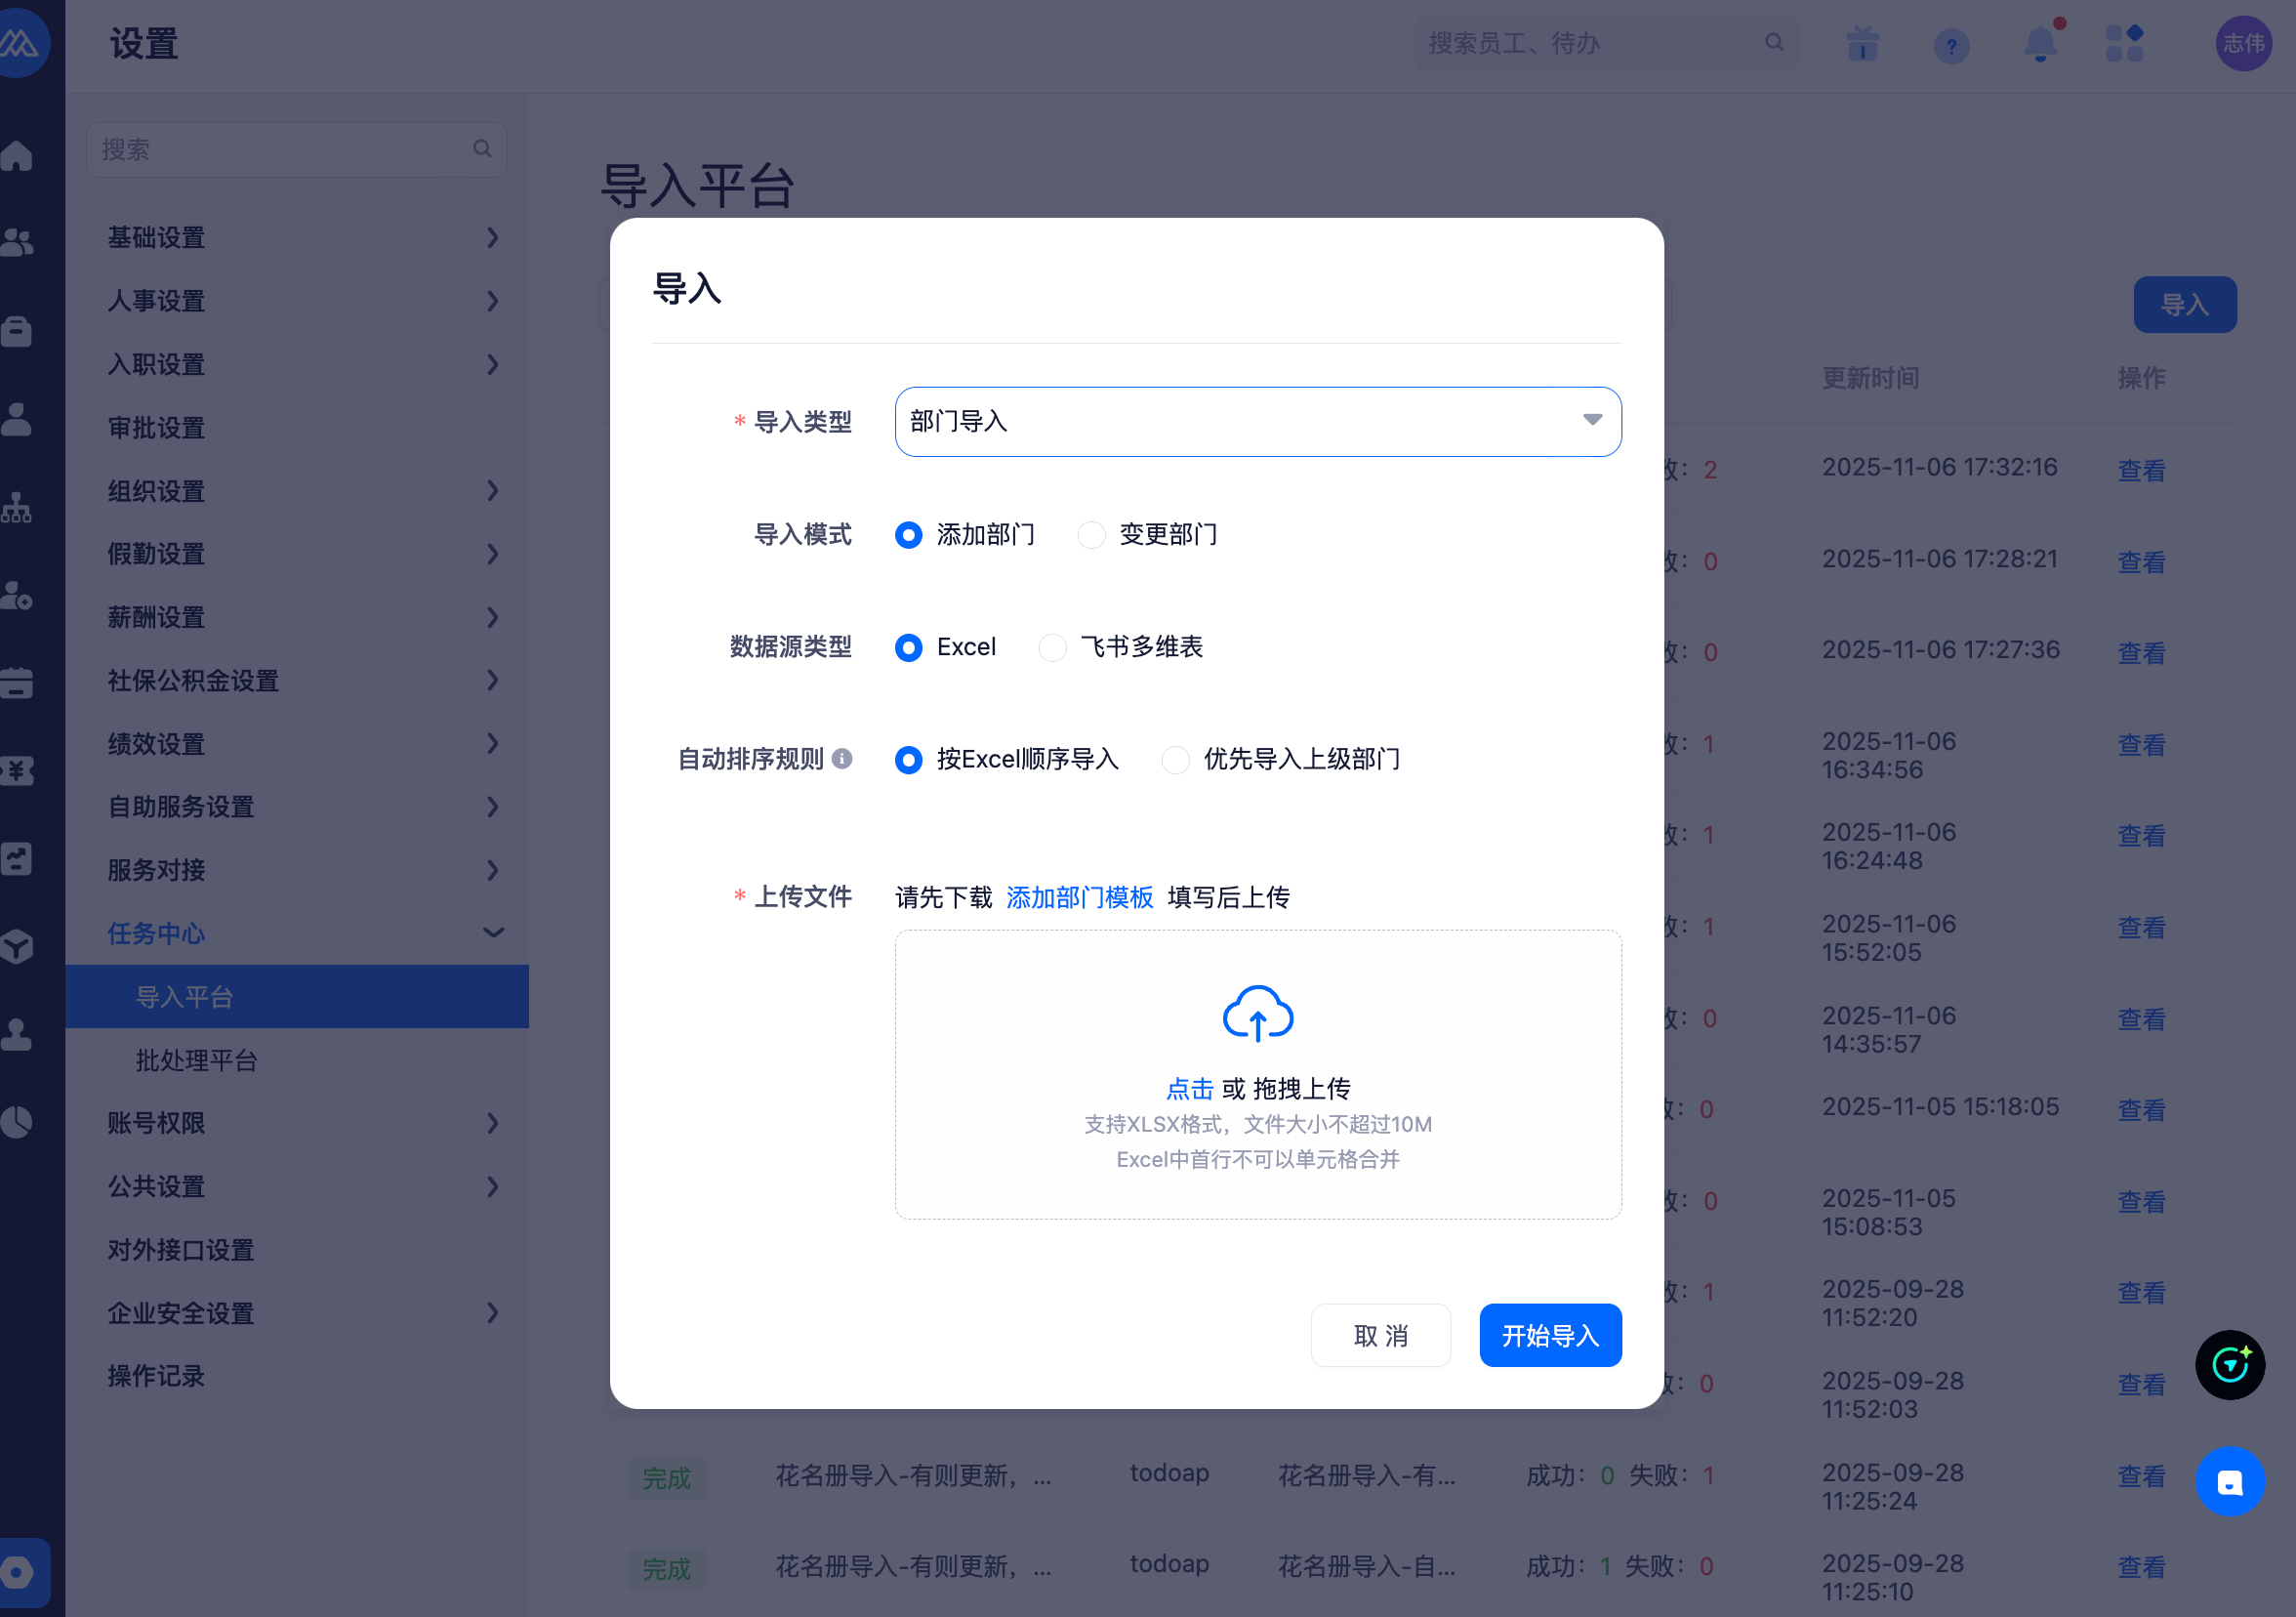Choose 飞书多维表 as data source
Viewport: 2296px width, 1617px height.
pos(1052,648)
